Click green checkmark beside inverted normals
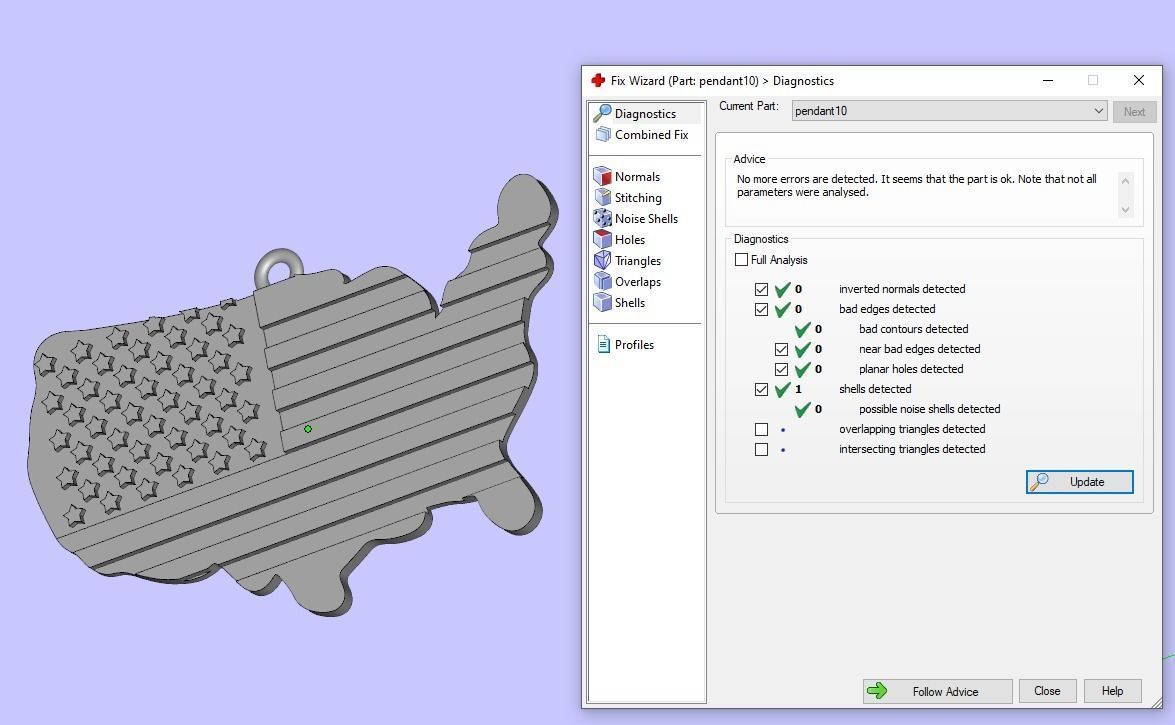1175x725 pixels. [x=782, y=289]
